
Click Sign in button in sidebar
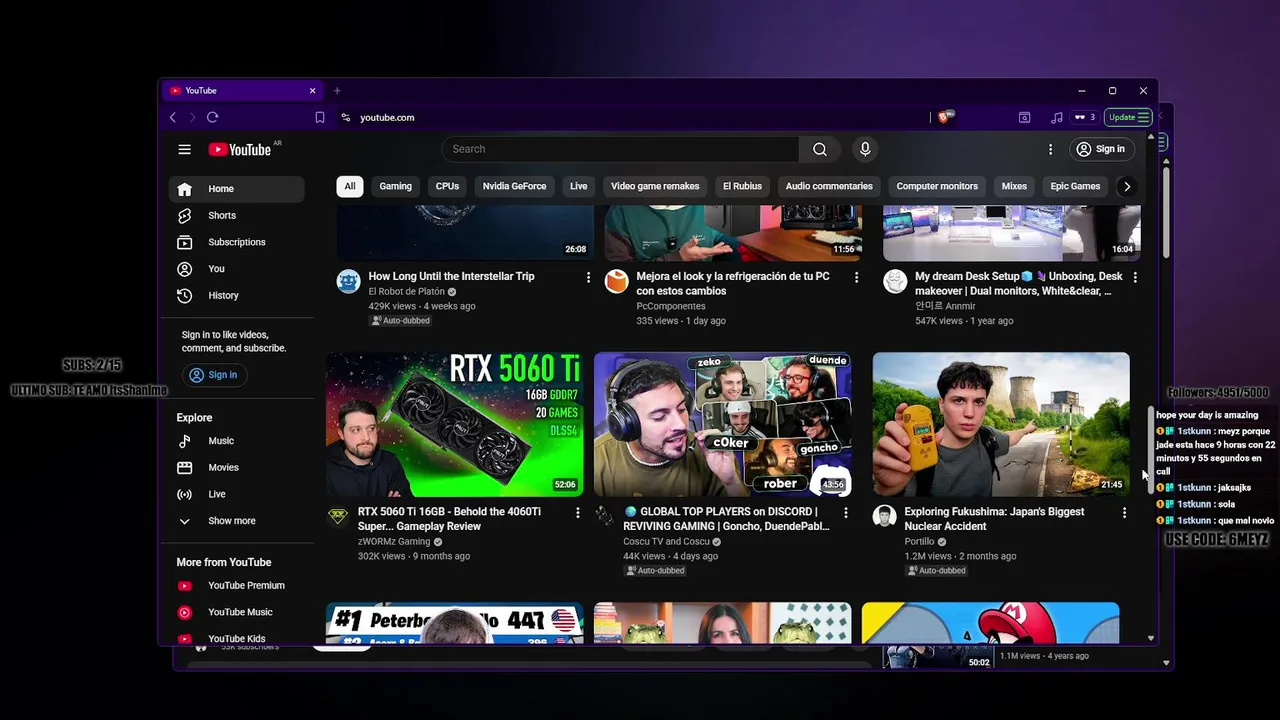(x=214, y=375)
